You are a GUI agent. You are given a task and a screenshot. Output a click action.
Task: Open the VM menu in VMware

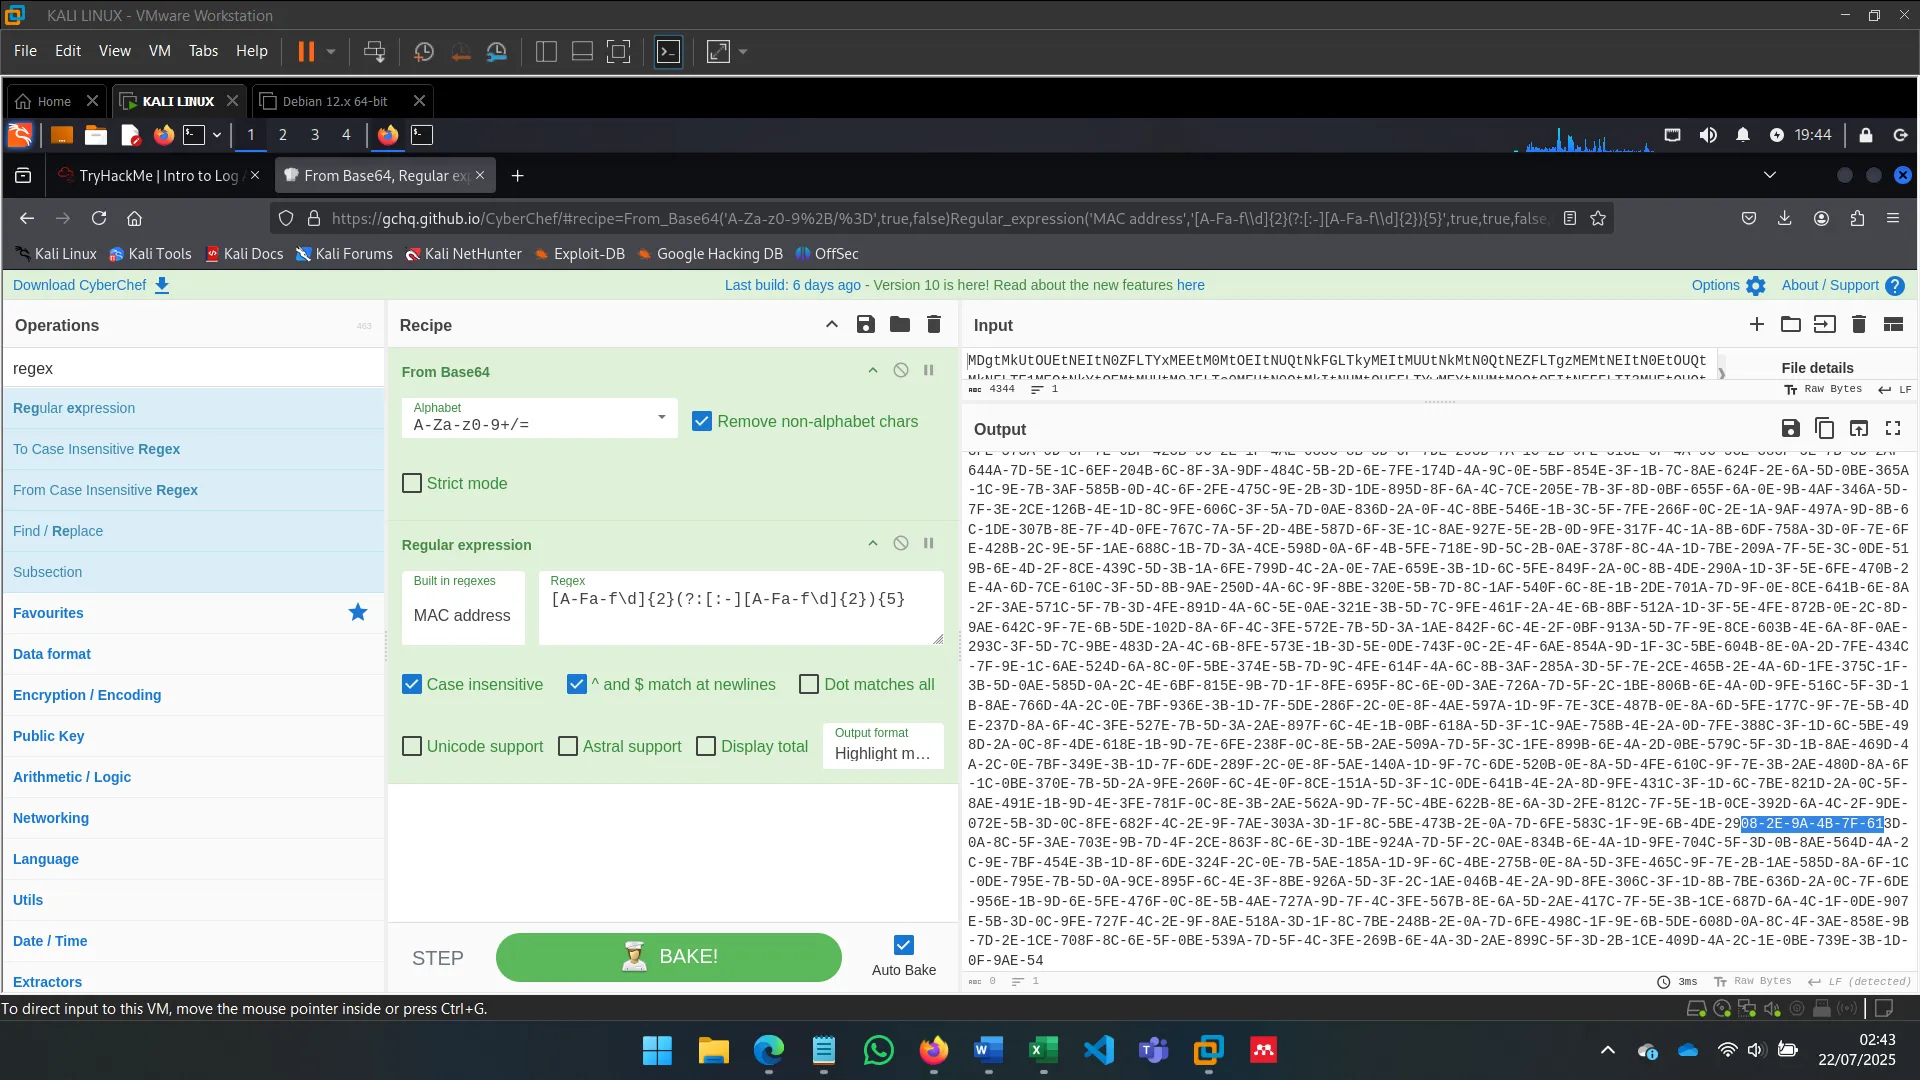(x=159, y=51)
